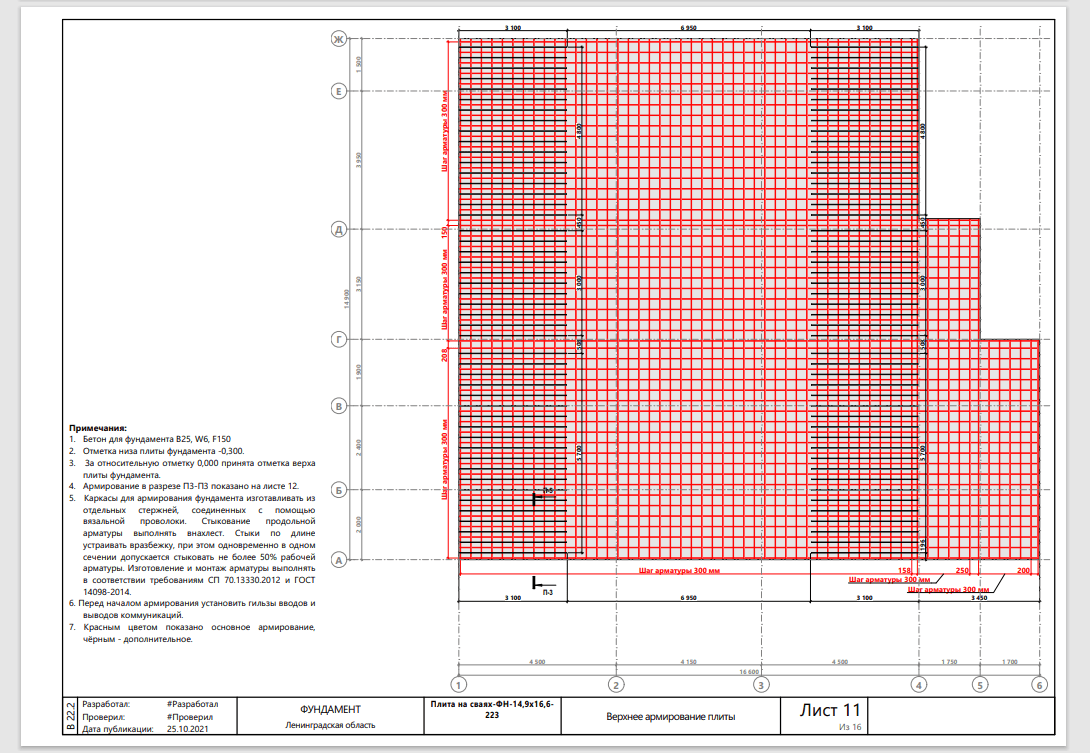1090x753 pixels.
Task: Click the numbered axis bubble 2
Action: click(x=616, y=685)
